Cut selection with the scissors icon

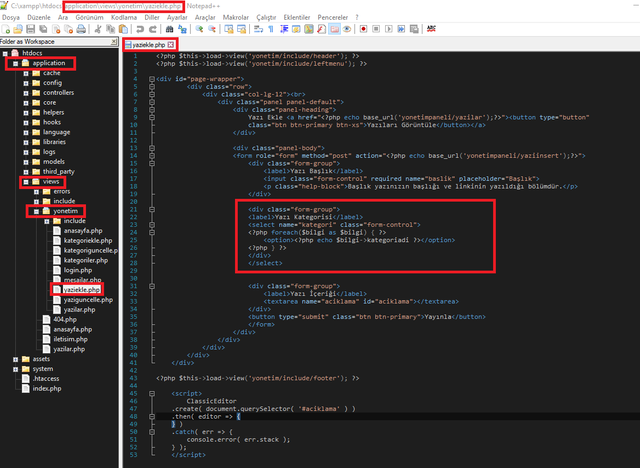click(x=98, y=29)
